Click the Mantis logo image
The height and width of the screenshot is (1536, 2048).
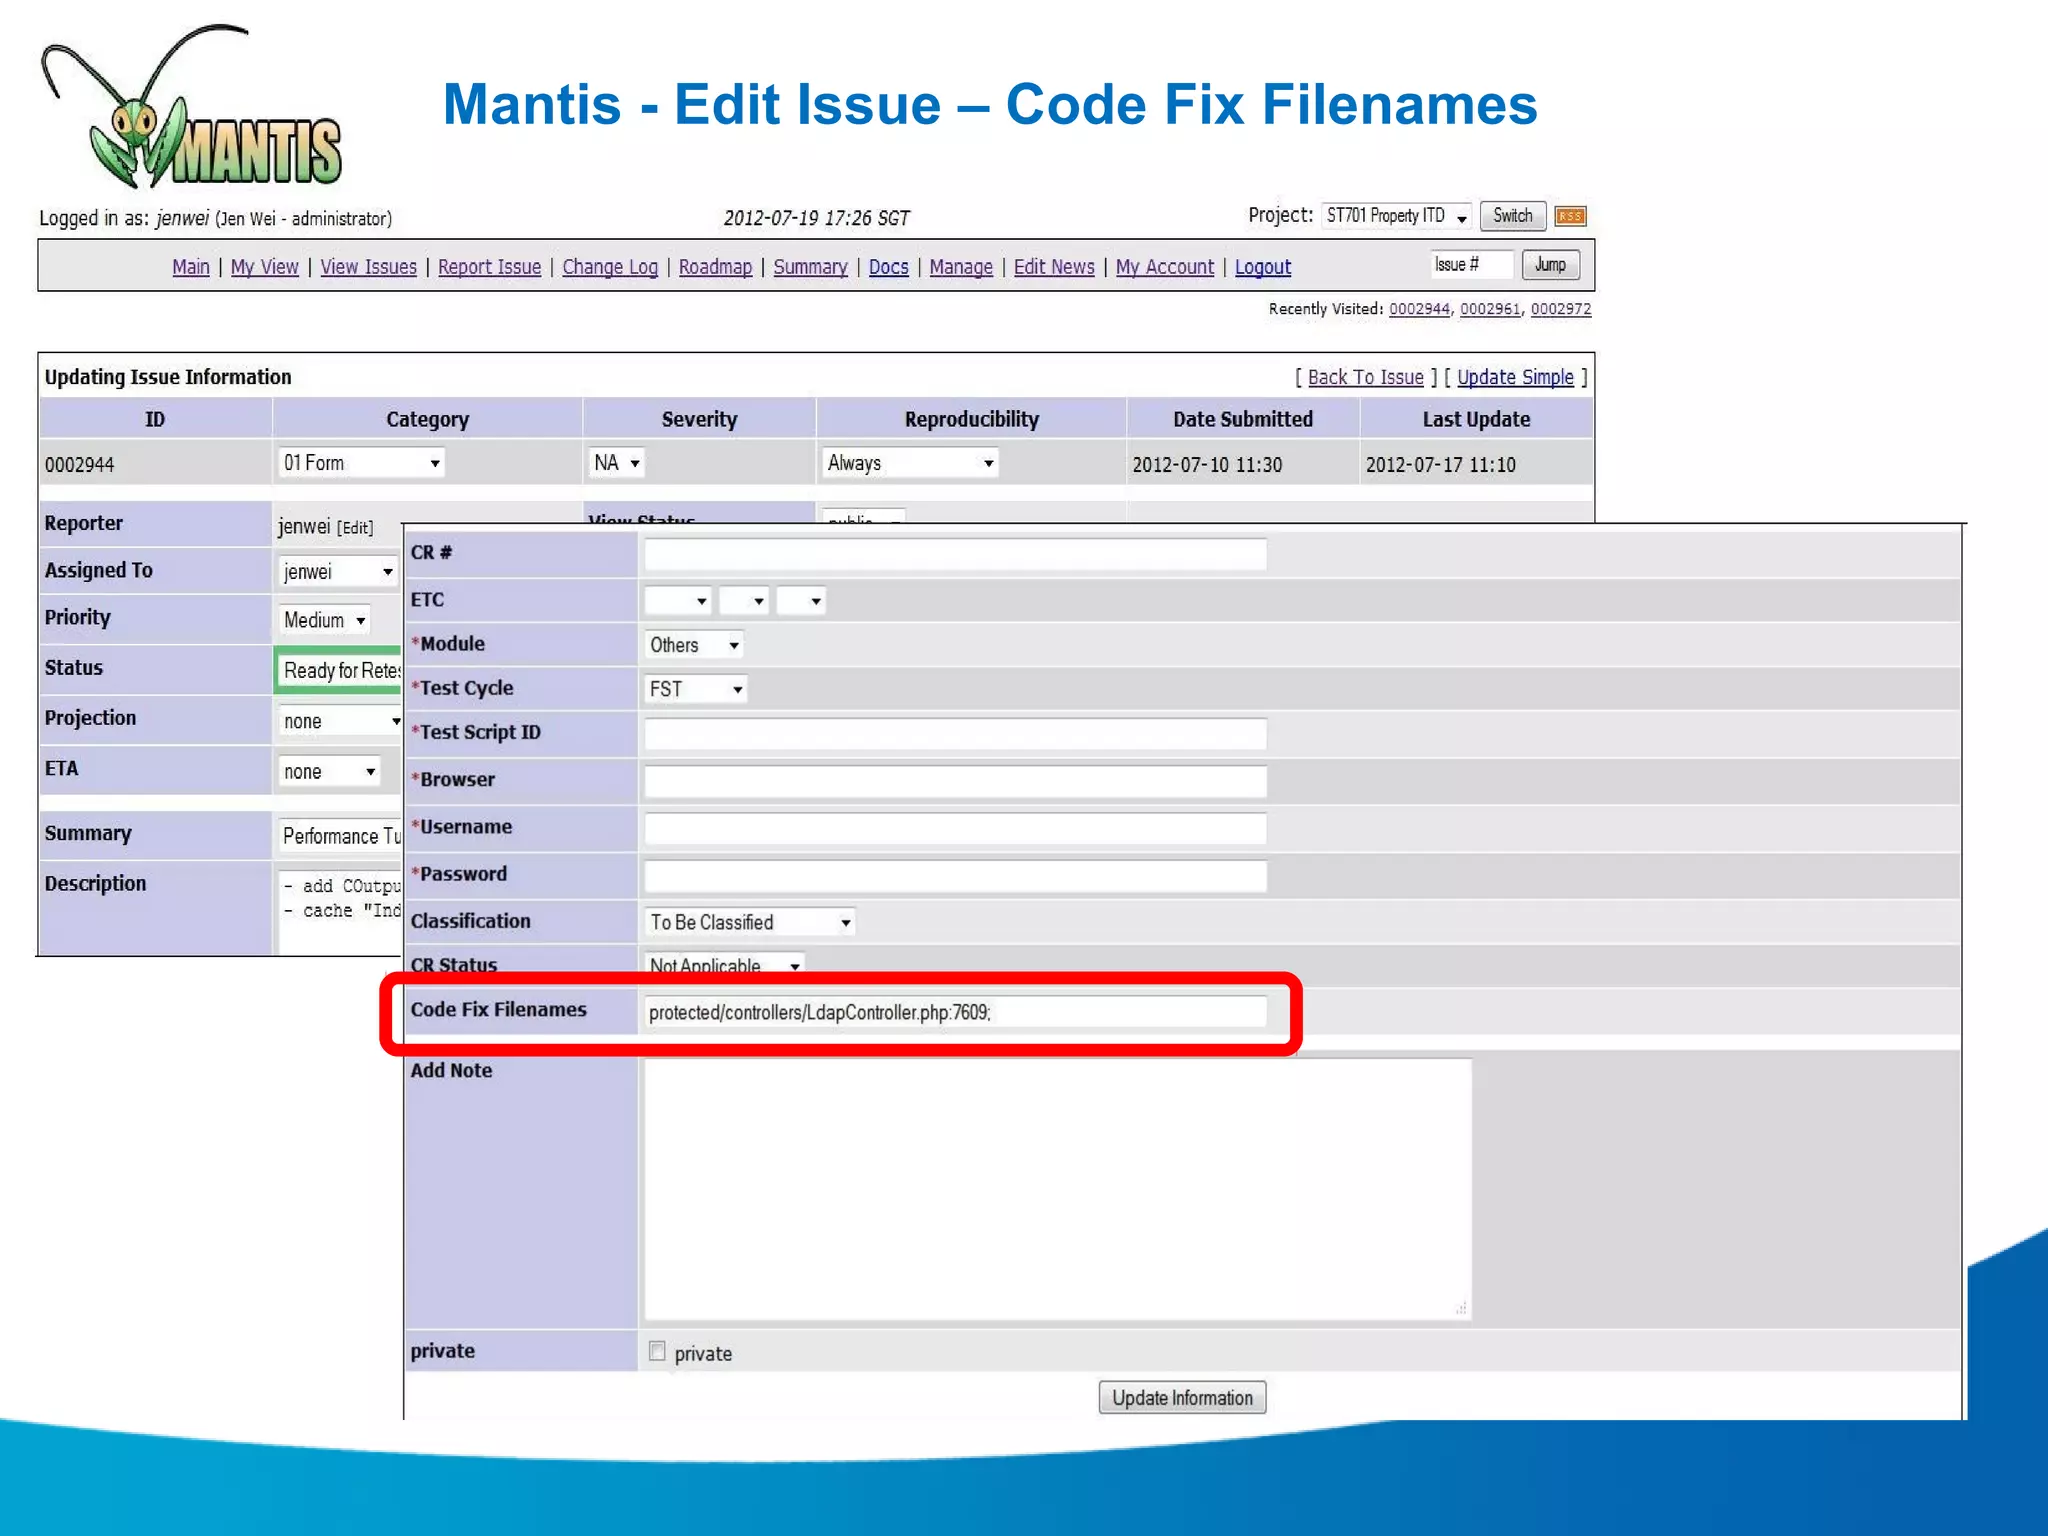pyautogui.click(x=192, y=107)
